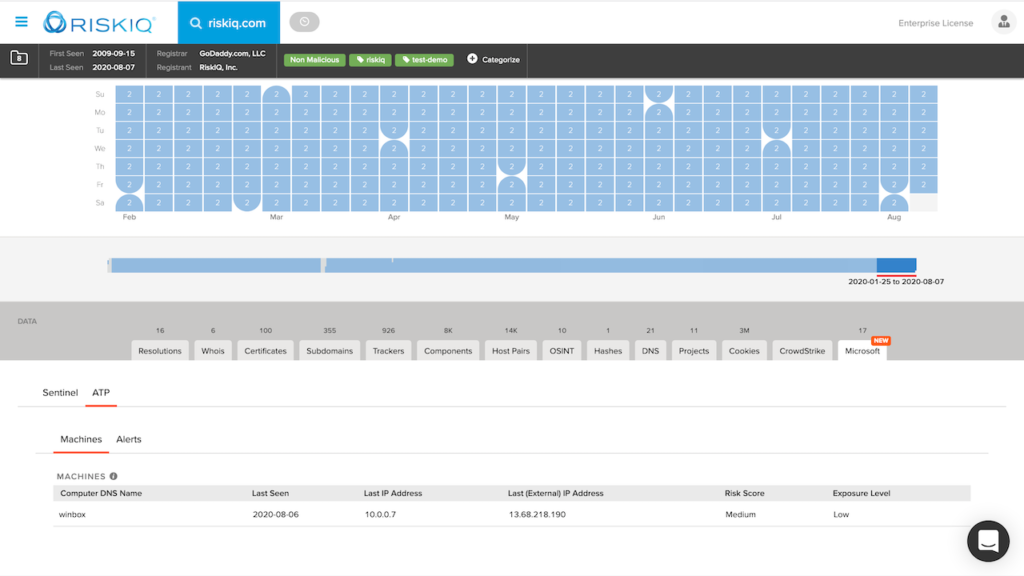The width and height of the screenshot is (1024, 576).
Task: Click the Machines info icon
Action: tap(114, 476)
